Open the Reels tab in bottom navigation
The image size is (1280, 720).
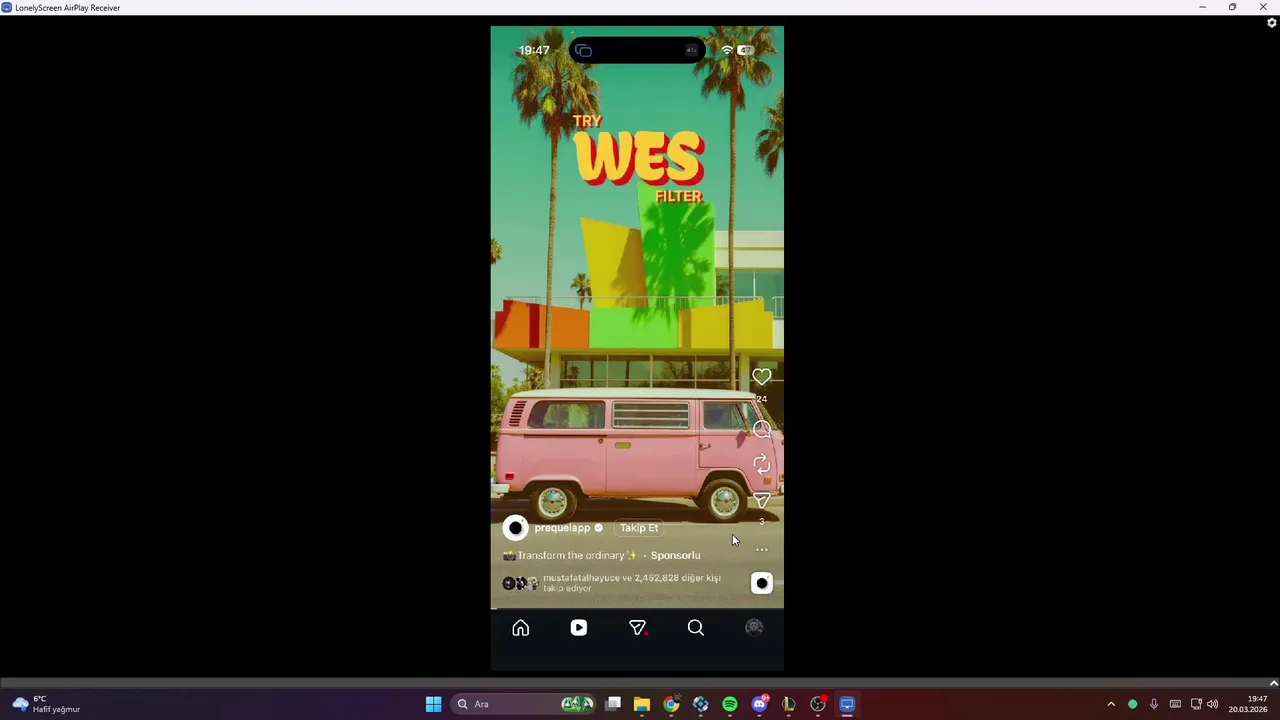tap(579, 628)
